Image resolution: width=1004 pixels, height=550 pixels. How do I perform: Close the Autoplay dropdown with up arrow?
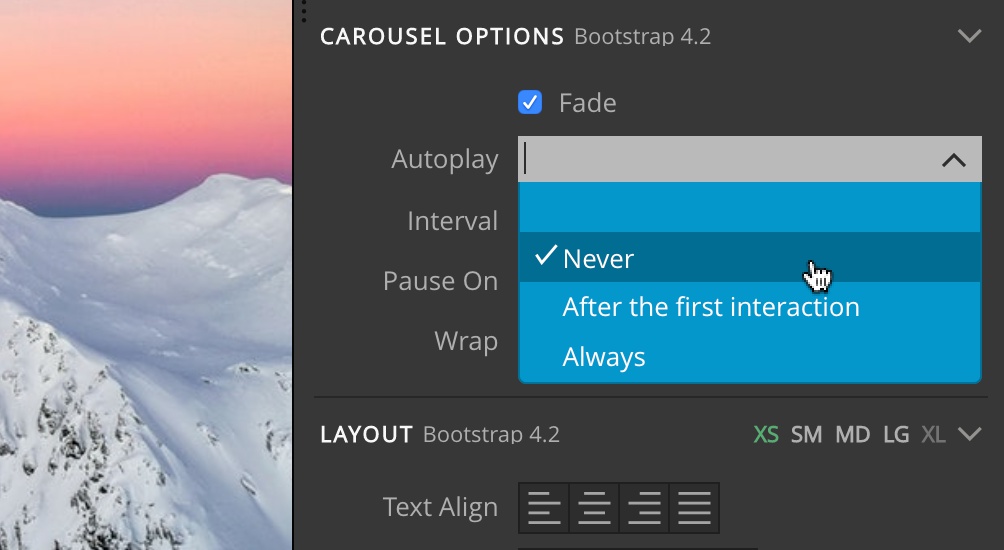(x=953, y=159)
